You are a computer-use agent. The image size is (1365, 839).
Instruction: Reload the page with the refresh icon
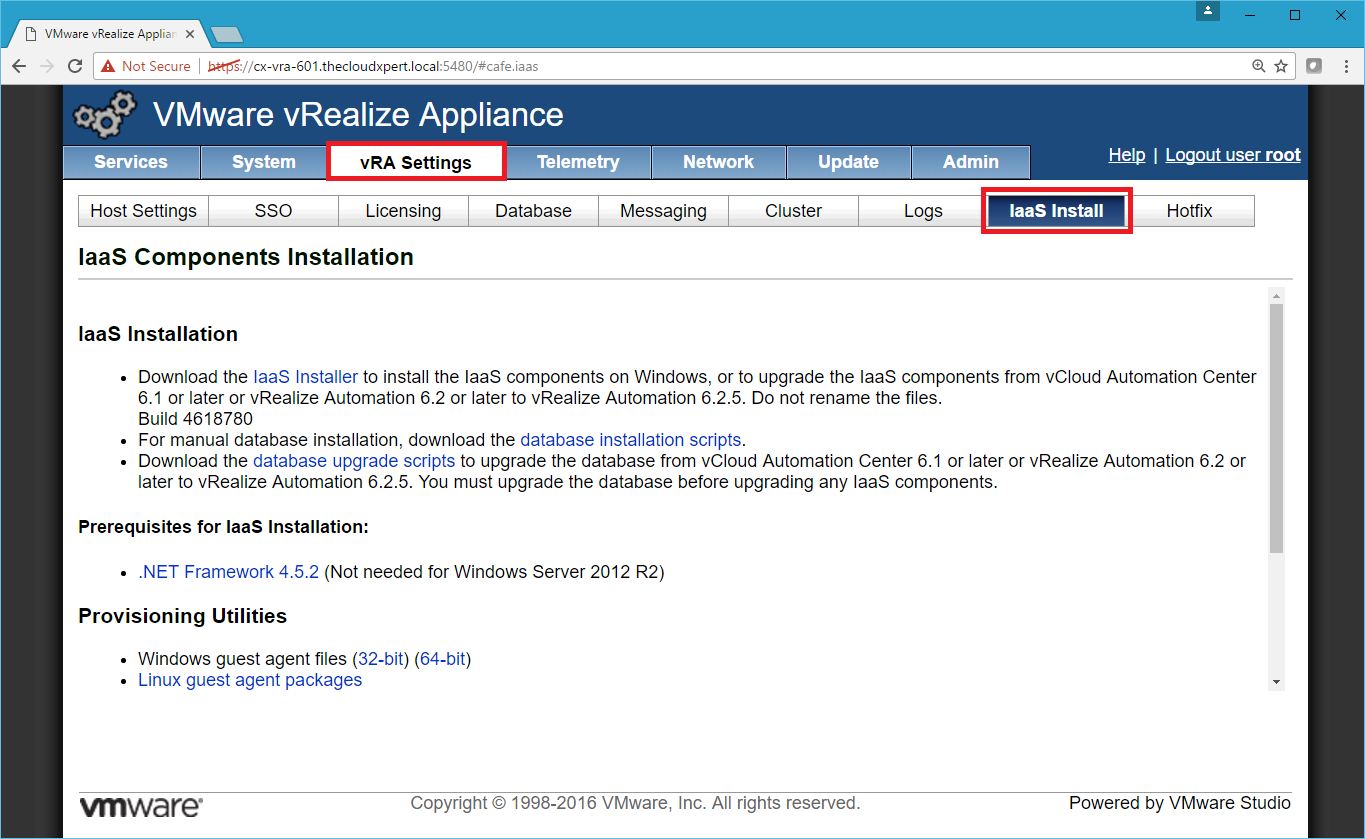tap(75, 66)
